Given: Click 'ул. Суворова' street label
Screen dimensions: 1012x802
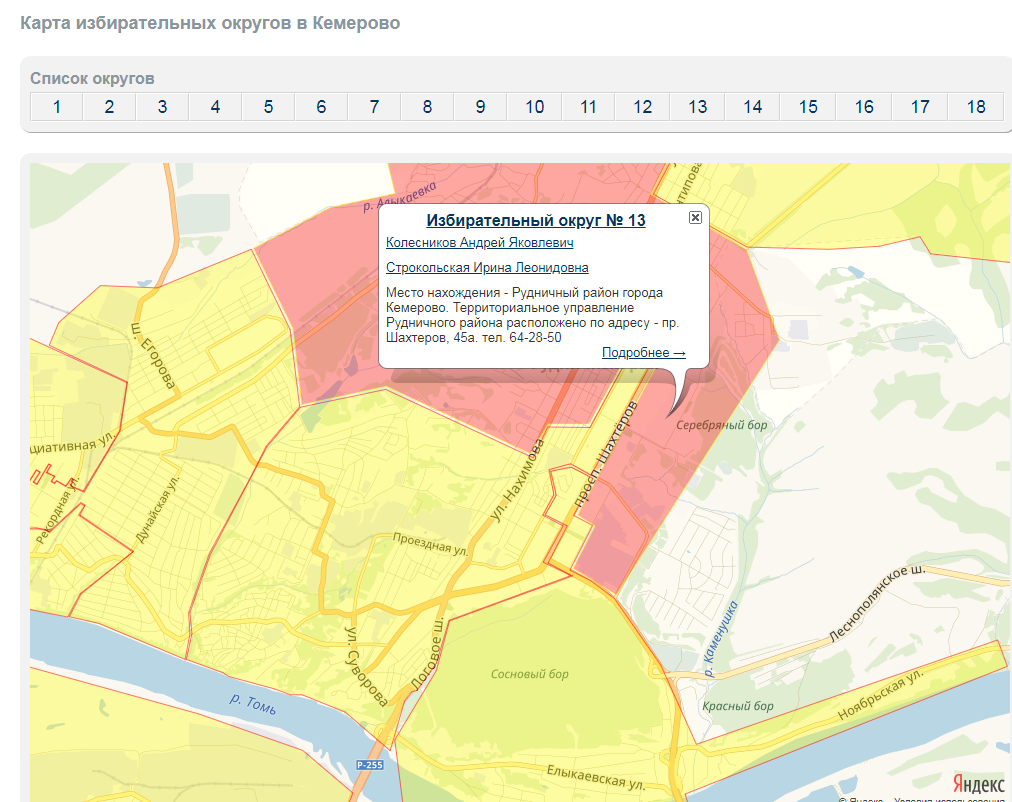Looking at the screenshot, I should click(x=367, y=666).
